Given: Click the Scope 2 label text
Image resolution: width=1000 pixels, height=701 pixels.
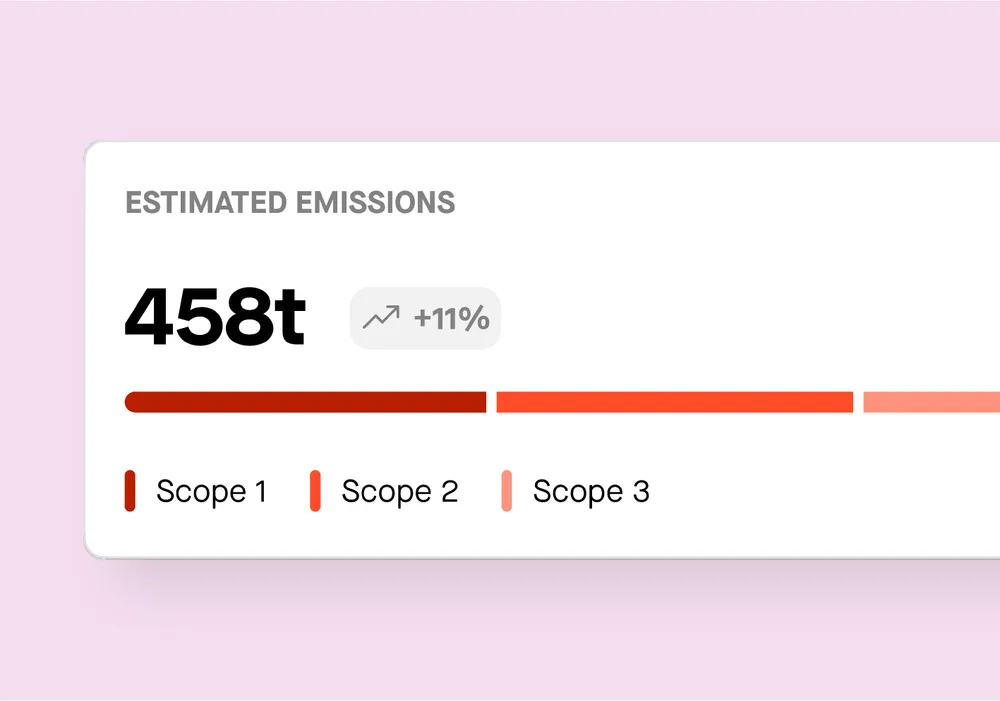Looking at the screenshot, I should [x=400, y=491].
